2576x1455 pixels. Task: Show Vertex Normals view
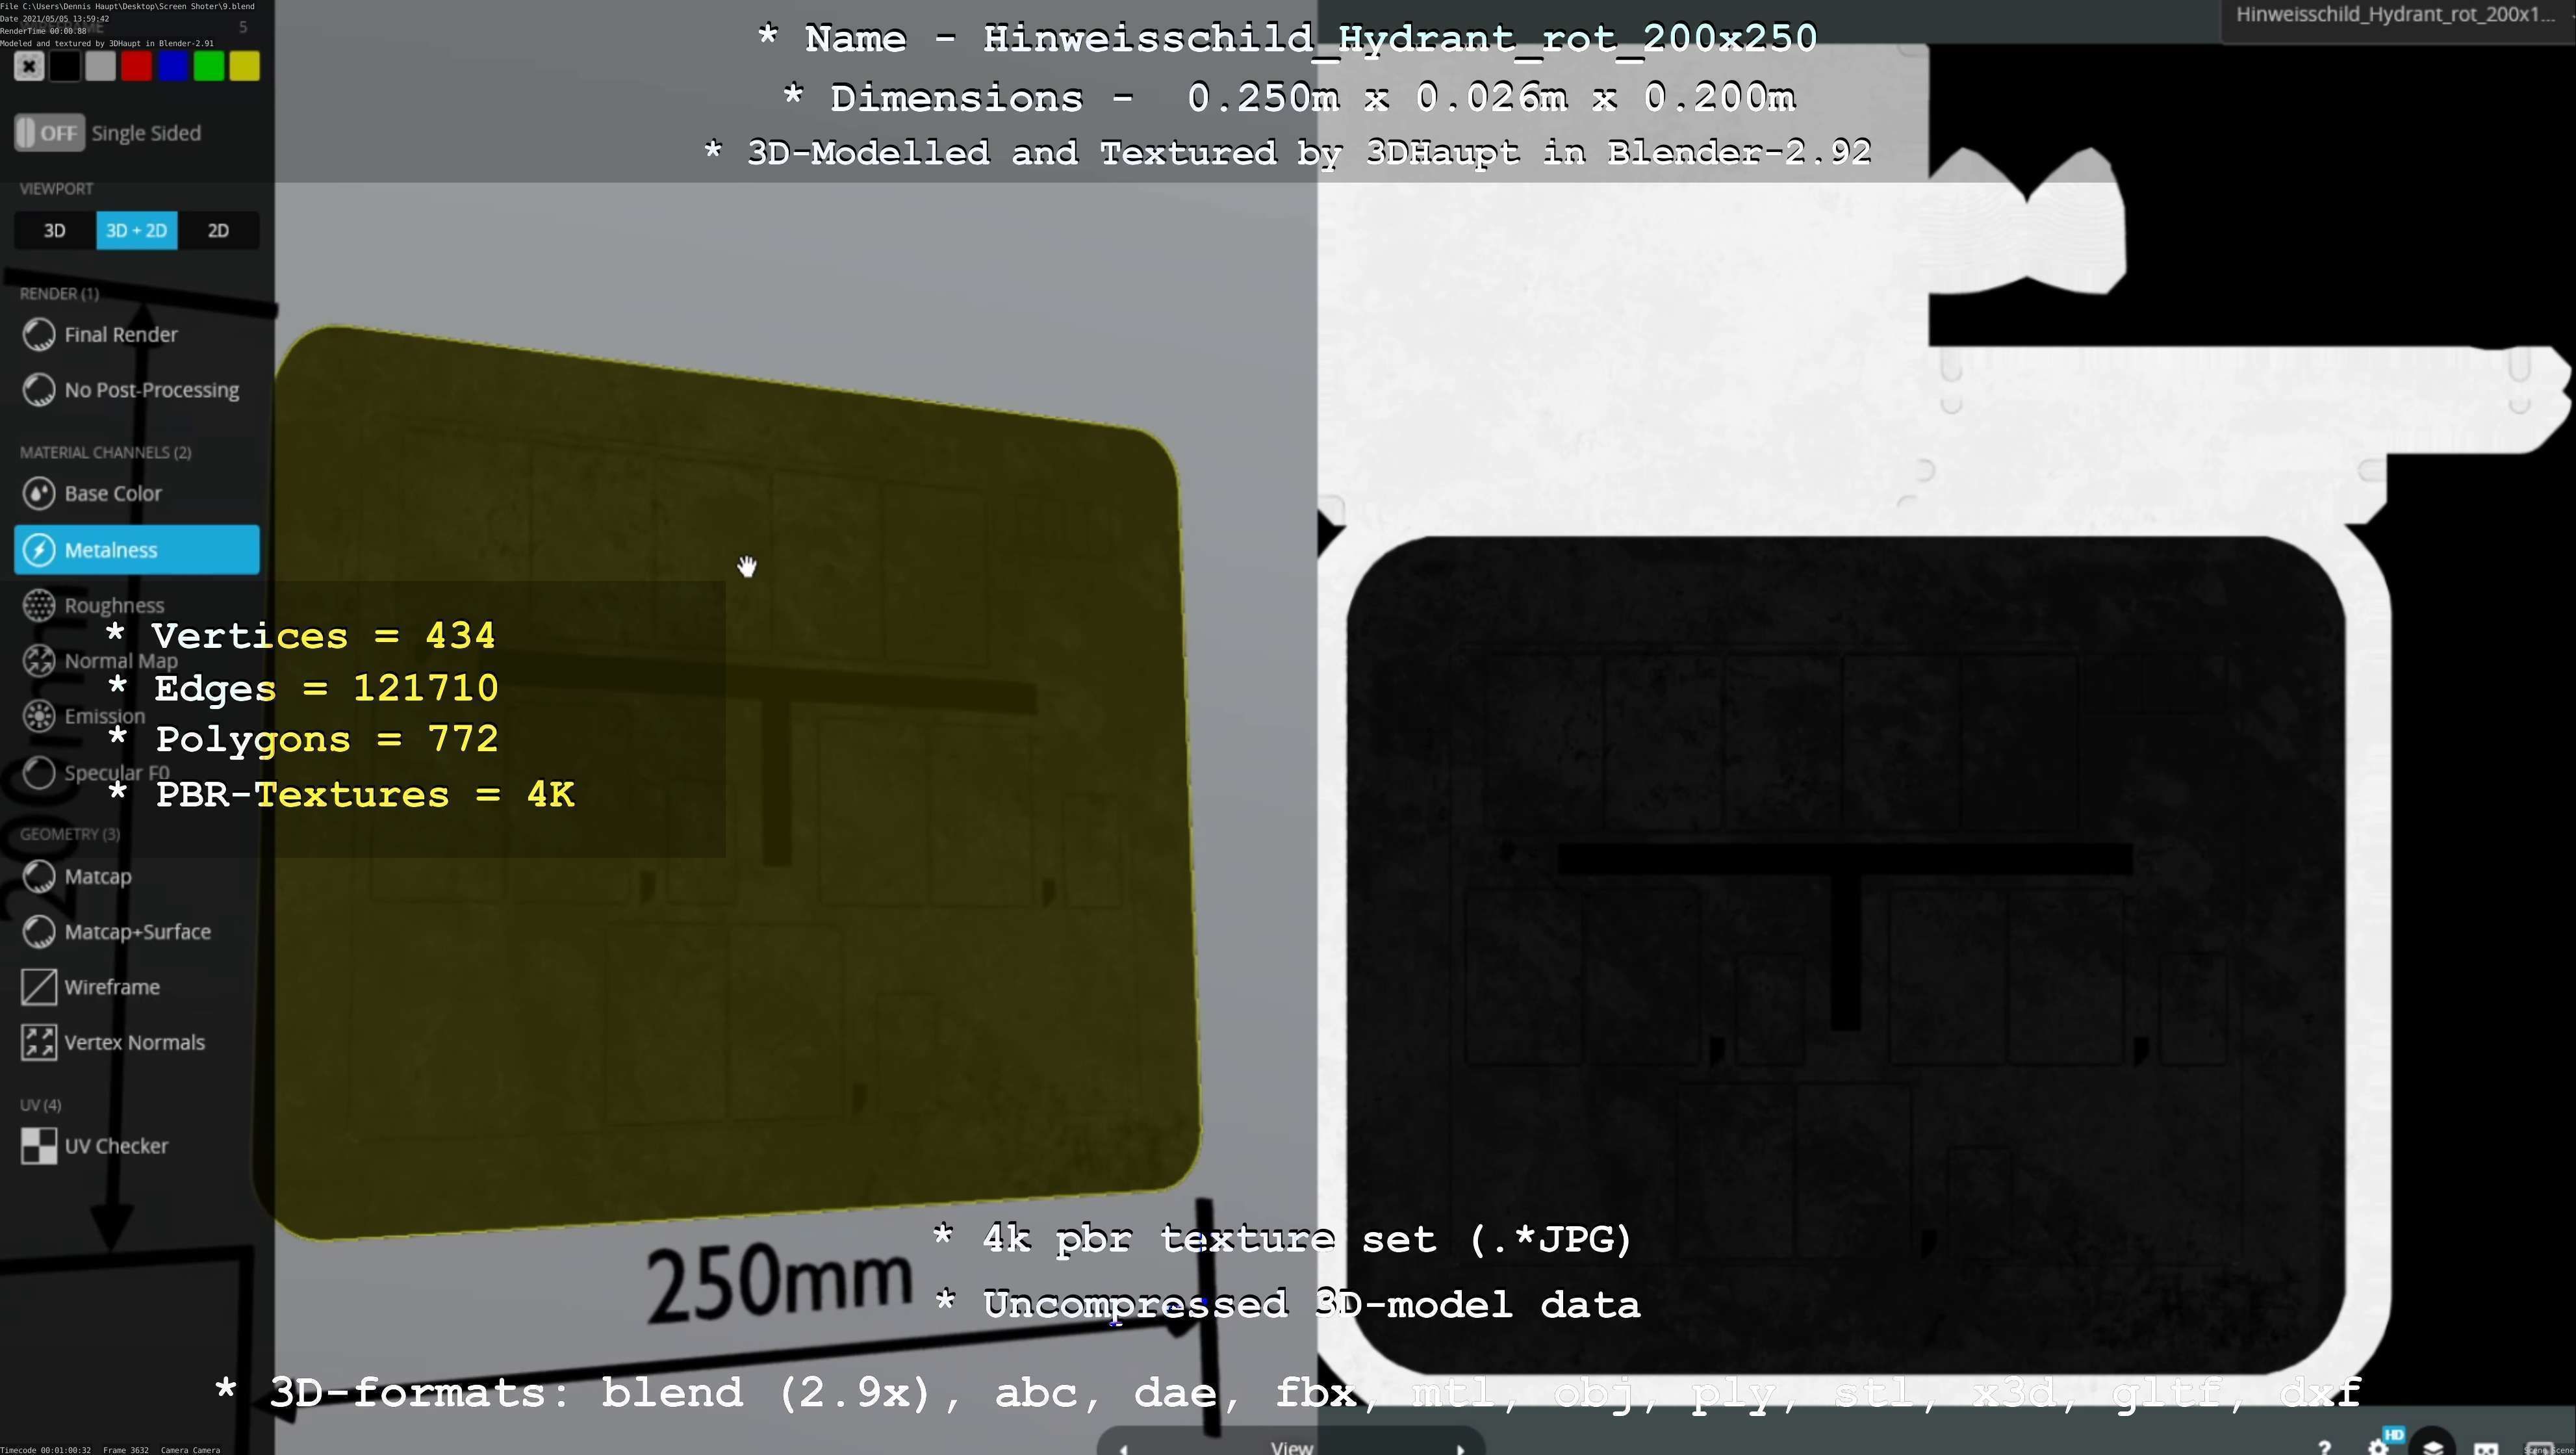pos(133,1042)
